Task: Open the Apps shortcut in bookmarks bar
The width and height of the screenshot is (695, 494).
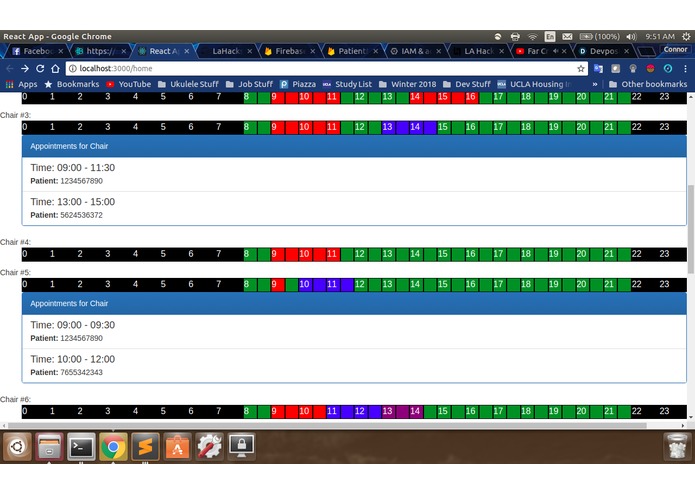Action: click(x=22, y=84)
